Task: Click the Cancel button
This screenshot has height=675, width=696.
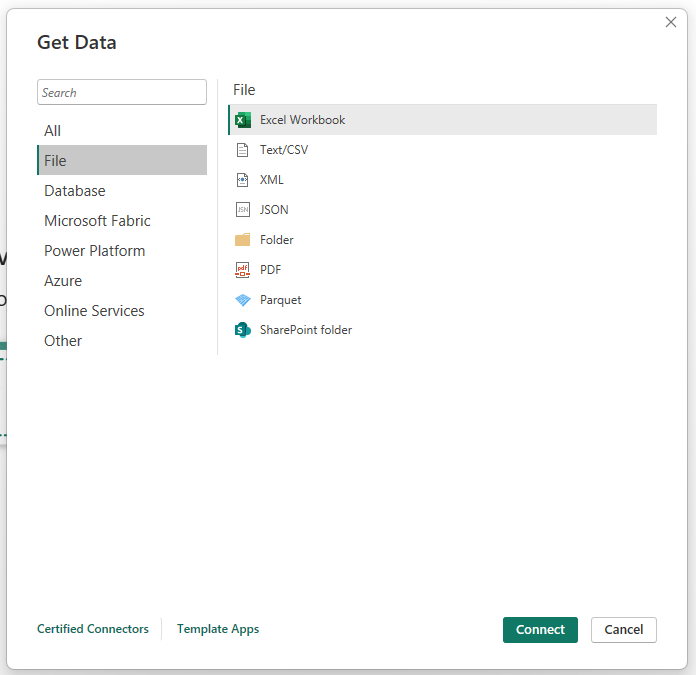Action: pyautogui.click(x=624, y=630)
